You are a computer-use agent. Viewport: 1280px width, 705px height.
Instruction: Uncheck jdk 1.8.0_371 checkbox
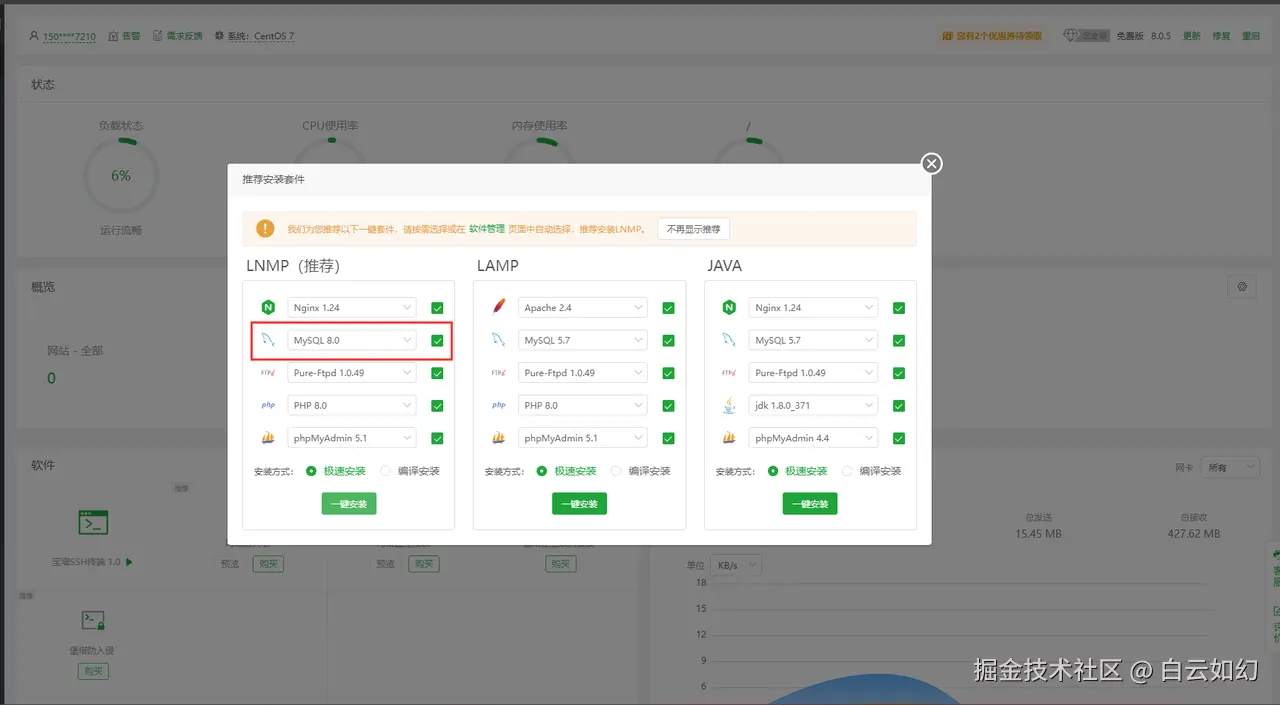899,405
